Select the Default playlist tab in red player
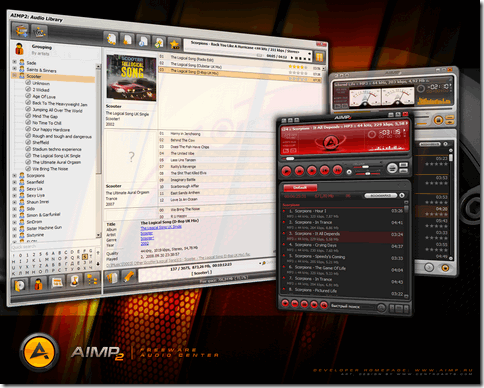 [300, 188]
